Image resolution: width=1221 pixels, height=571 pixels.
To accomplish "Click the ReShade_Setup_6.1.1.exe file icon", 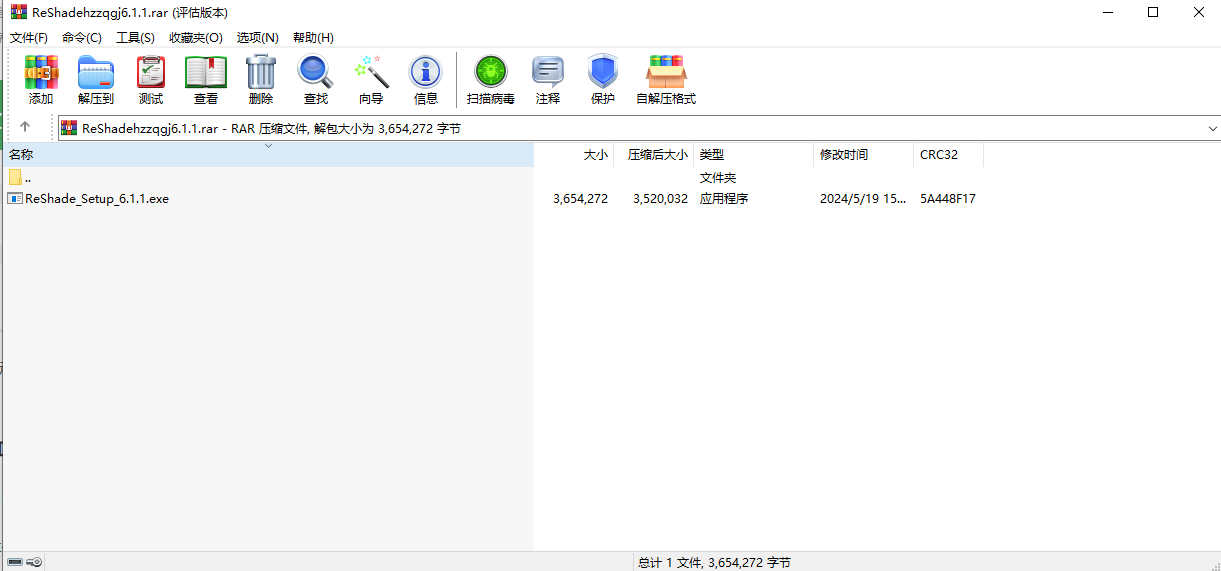I will pyautogui.click(x=15, y=199).
